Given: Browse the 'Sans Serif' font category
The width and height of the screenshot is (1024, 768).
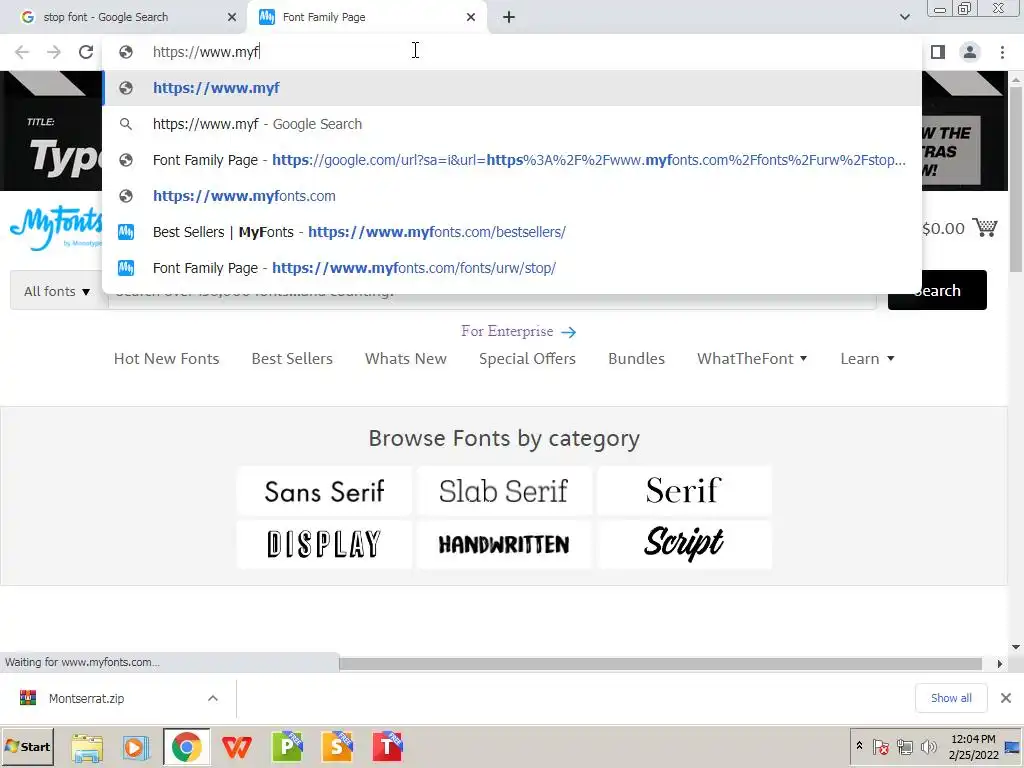Looking at the screenshot, I should (325, 491).
